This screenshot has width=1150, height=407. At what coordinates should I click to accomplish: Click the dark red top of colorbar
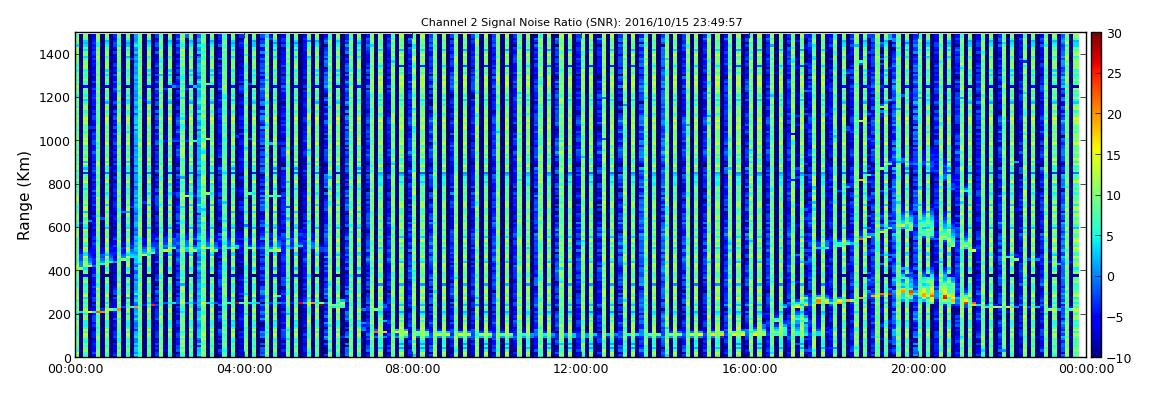[1096, 38]
